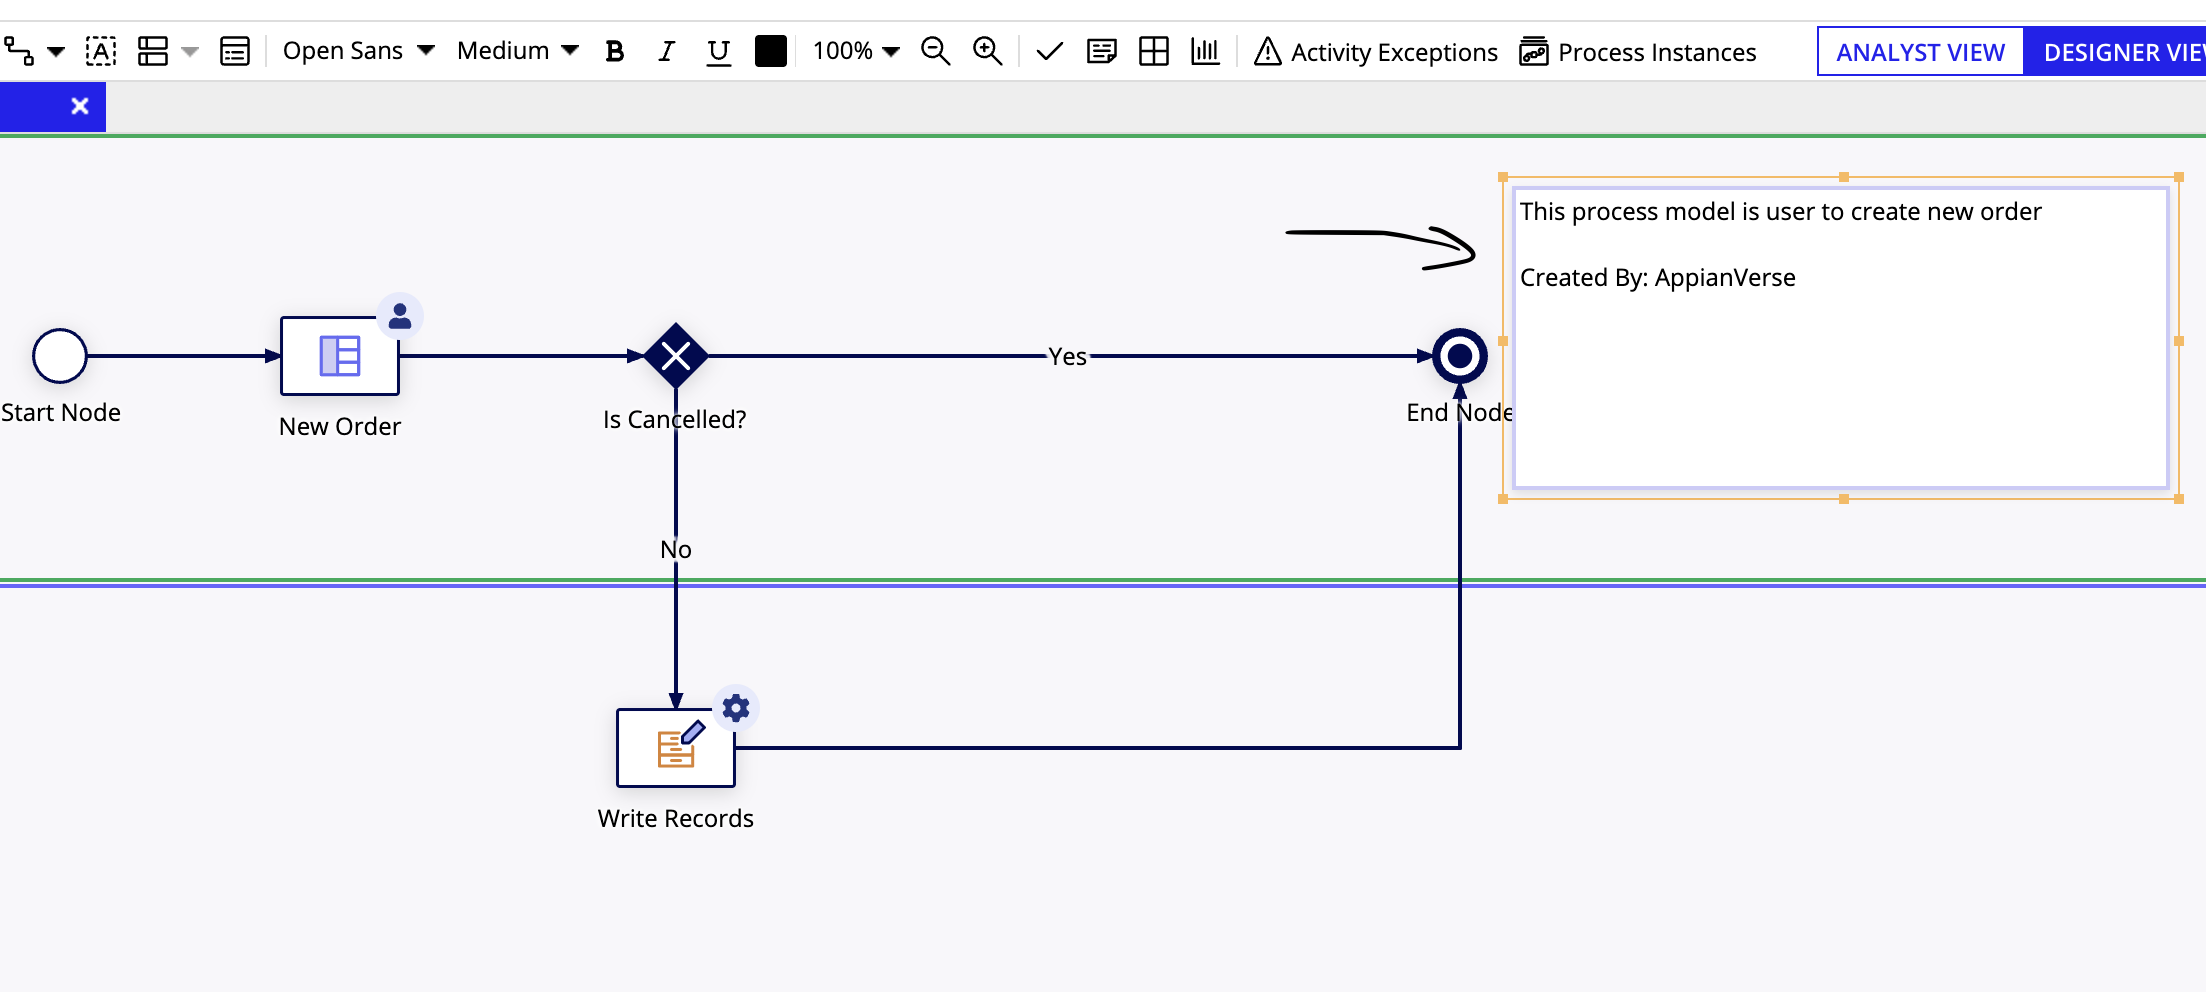
Task: Open Process Instances
Action: tap(1638, 52)
